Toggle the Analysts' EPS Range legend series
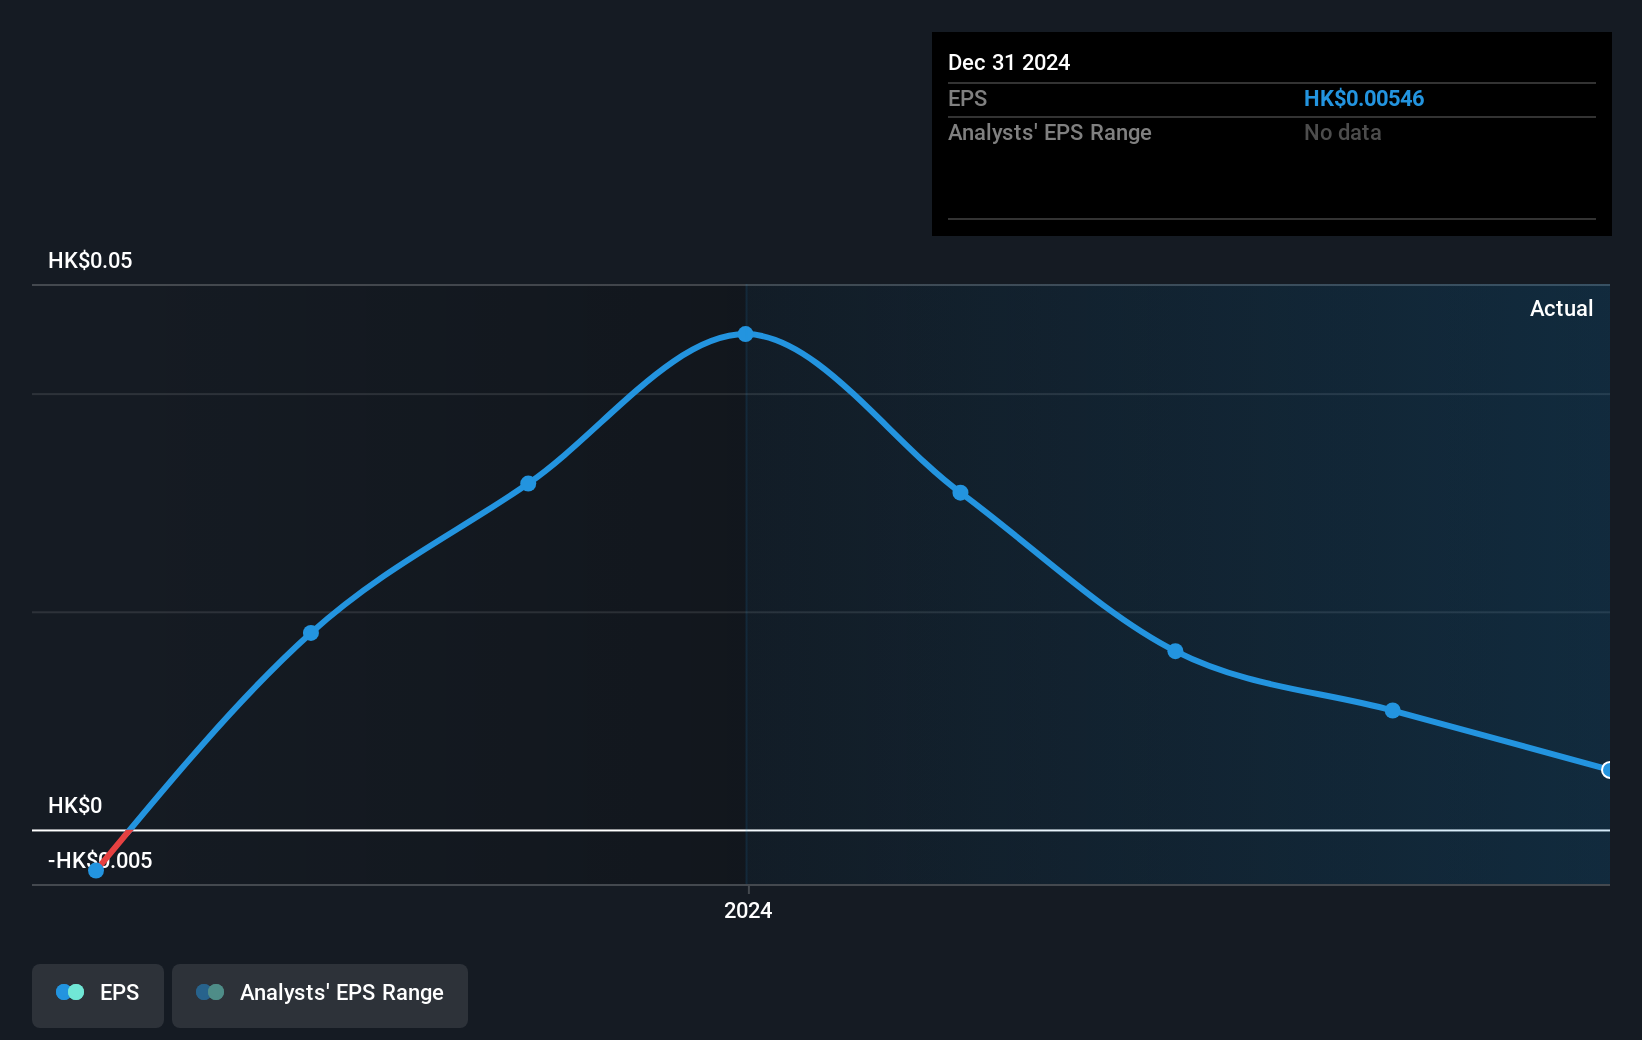The height and width of the screenshot is (1040, 1642). point(320,995)
